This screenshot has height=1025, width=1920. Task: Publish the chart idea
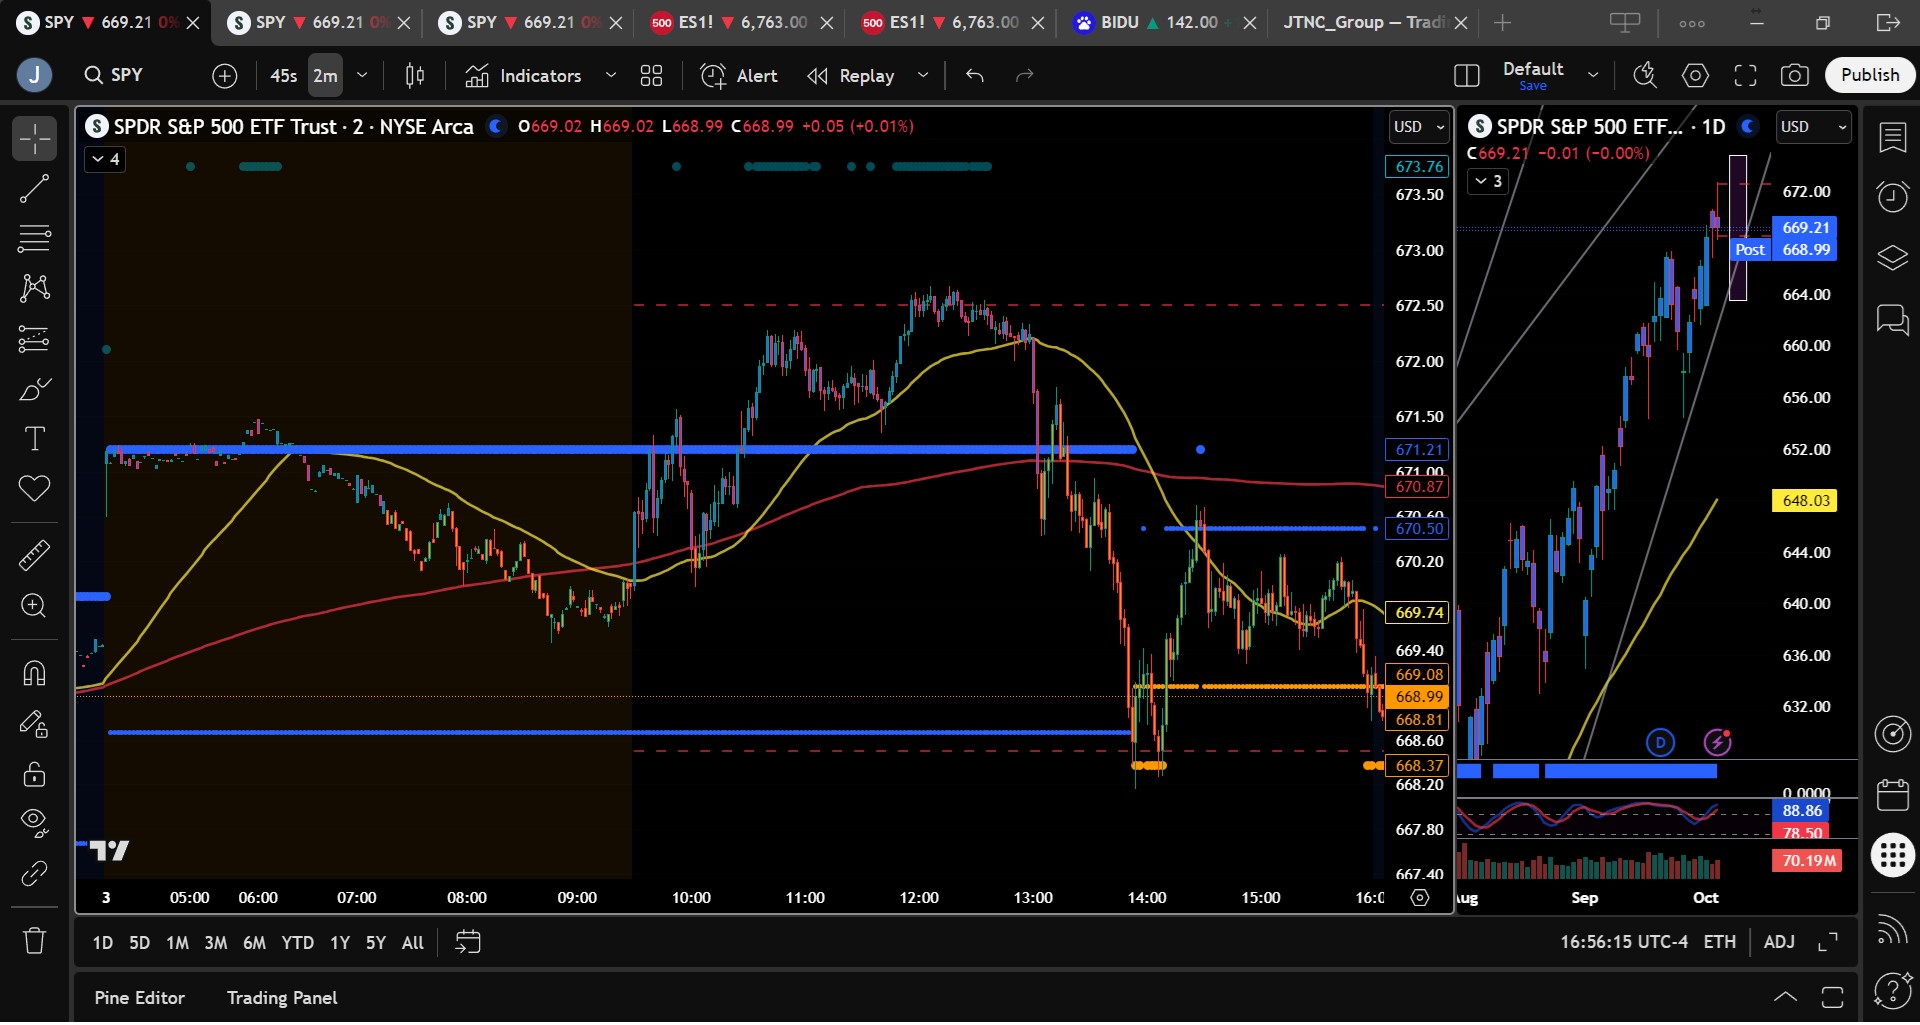(x=1870, y=75)
